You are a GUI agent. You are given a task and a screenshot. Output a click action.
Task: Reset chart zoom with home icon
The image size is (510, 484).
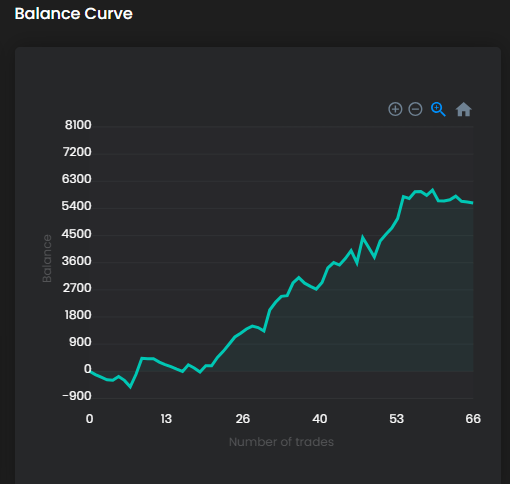pyautogui.click(x=464, y=109)
